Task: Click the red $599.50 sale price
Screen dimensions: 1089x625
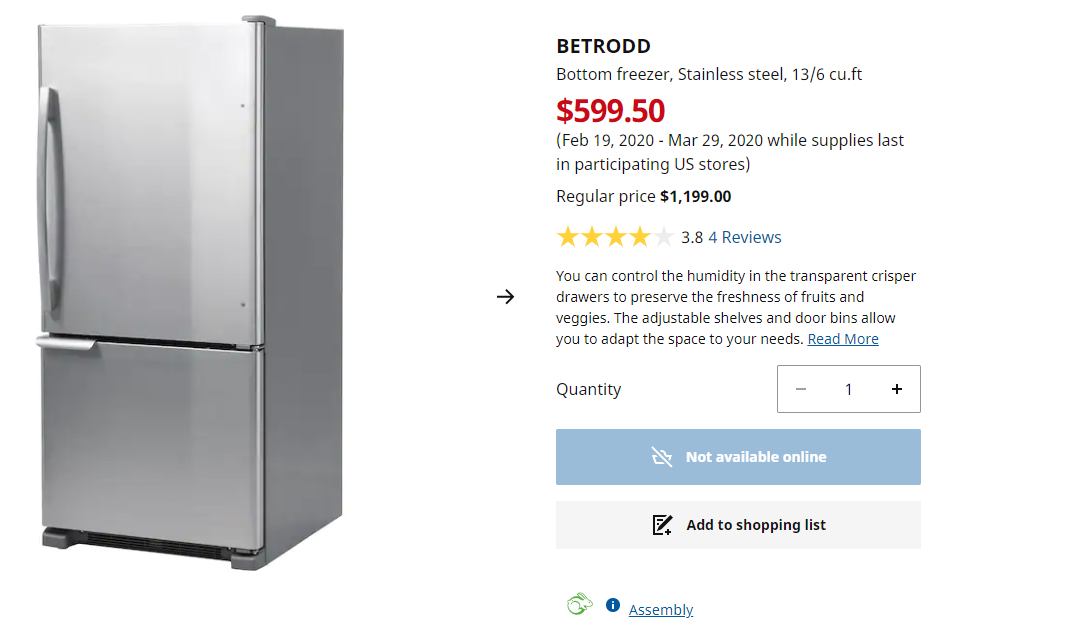Action: (x=610, y=110)
